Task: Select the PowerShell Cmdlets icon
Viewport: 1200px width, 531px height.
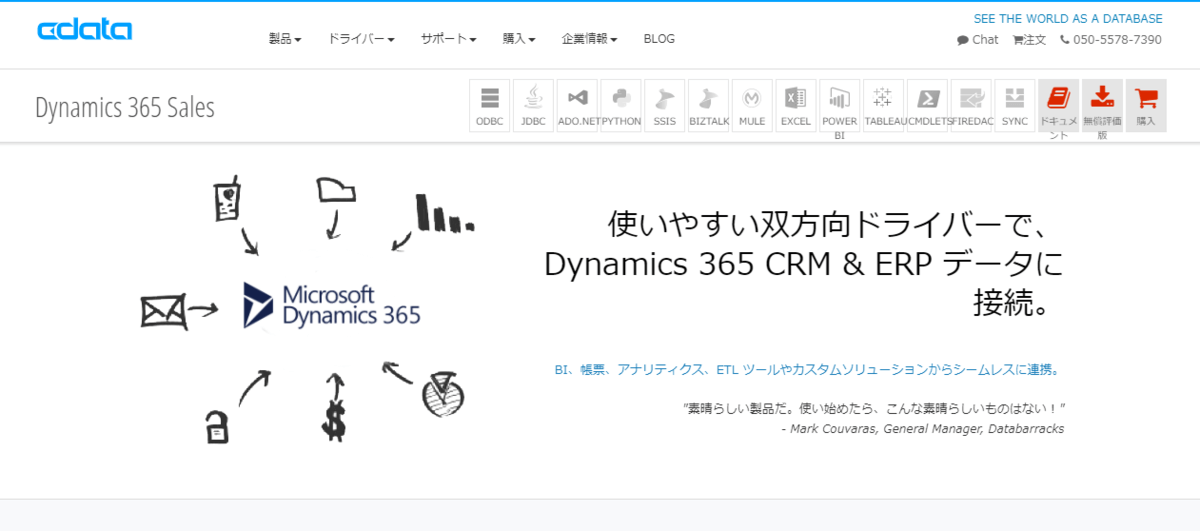Action: pyautogui.click(x=927, y=105)
